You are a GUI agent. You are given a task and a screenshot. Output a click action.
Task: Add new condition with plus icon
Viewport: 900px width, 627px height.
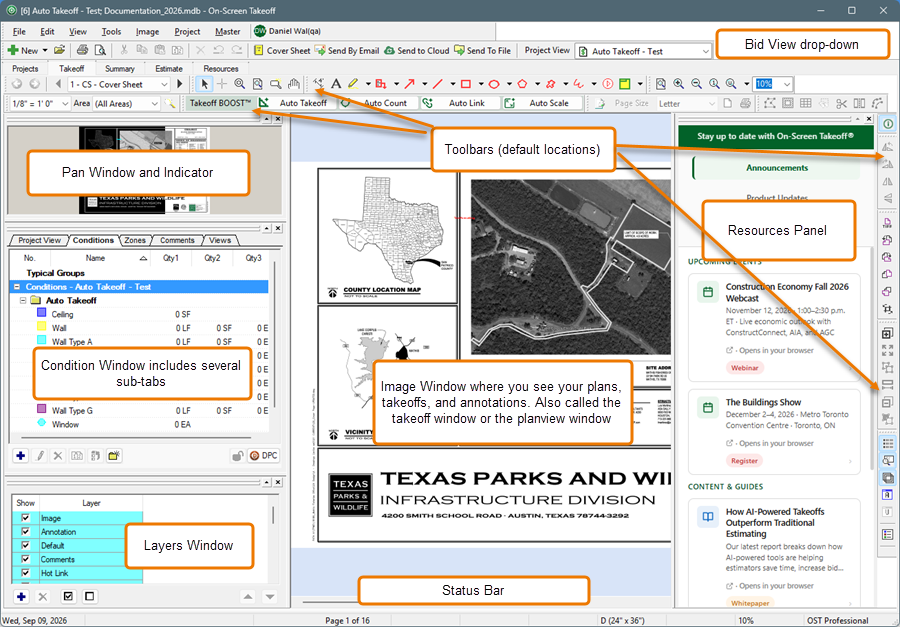21,456
